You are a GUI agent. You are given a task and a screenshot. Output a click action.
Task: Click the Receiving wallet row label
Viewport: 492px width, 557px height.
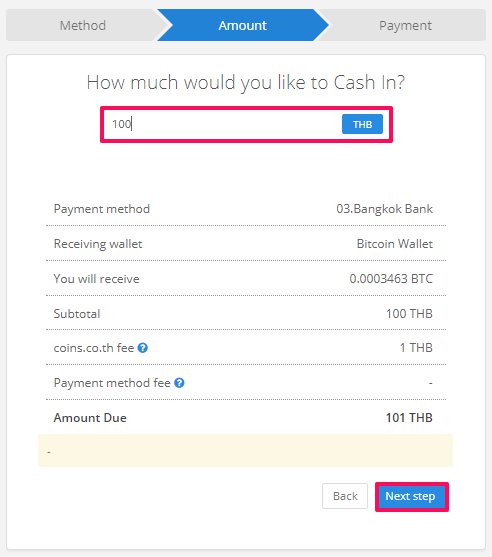[x=98, y=244]
